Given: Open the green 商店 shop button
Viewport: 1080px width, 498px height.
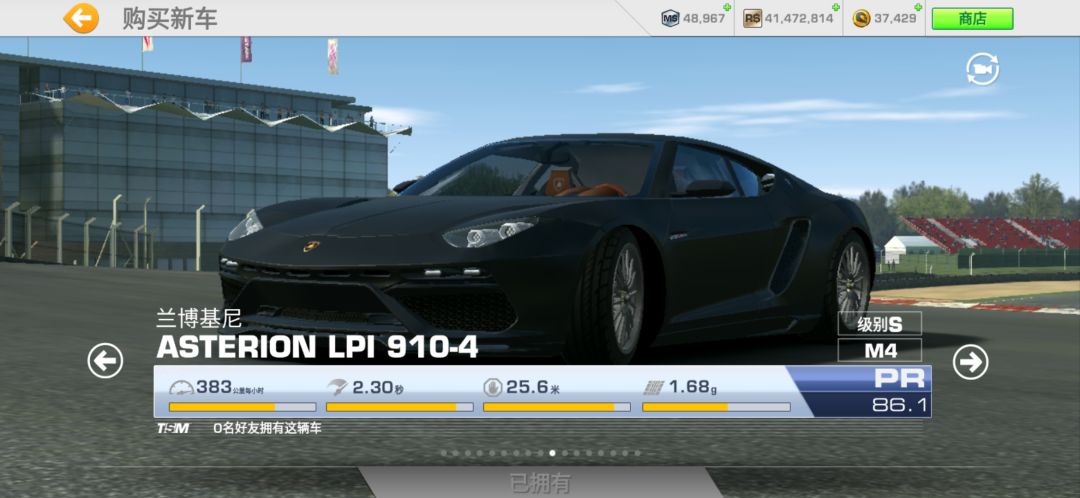Looking at the screenshot, I should click(972, 19).
